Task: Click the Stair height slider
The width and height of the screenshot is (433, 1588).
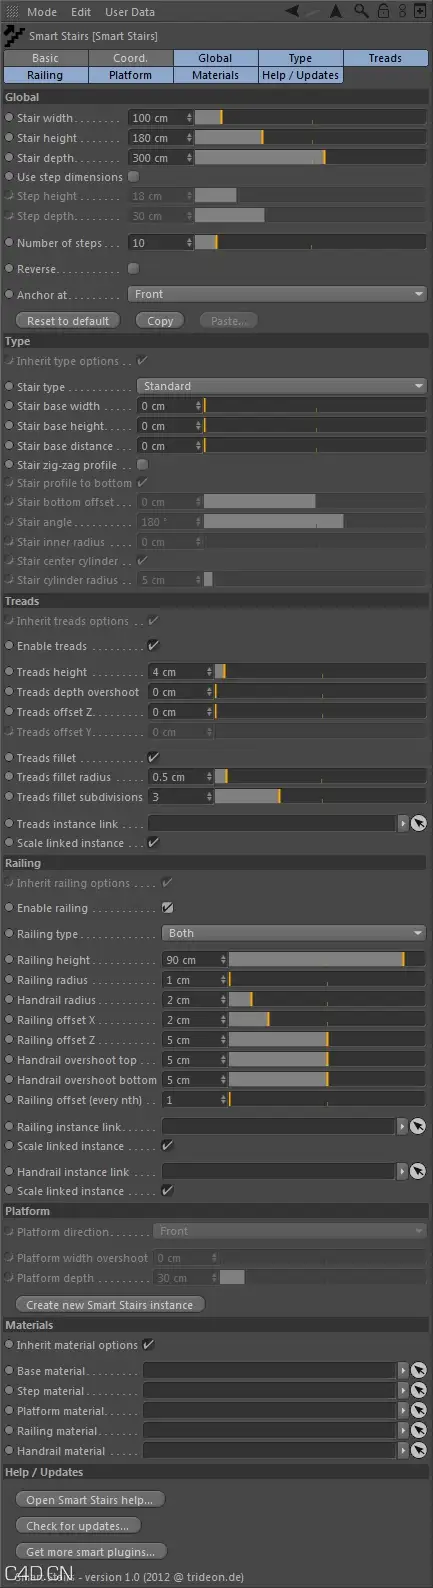Action: click(311, 138)
